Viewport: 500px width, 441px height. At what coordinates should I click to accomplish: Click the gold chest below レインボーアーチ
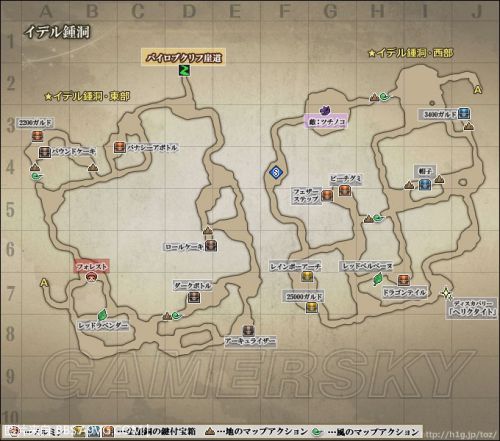307,277
